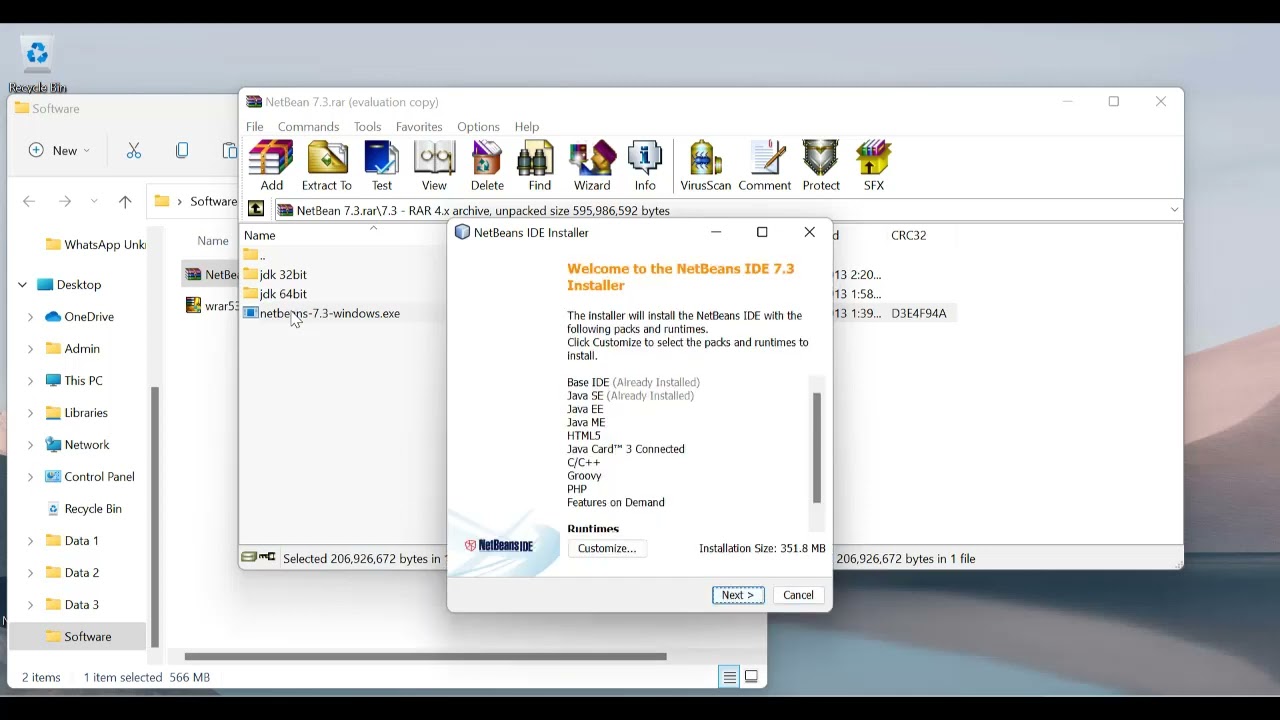Click the Explorer navigation pane scrollbar
Image resolution: width=1280 pixels, height=720 pixels.
point(155,517)
